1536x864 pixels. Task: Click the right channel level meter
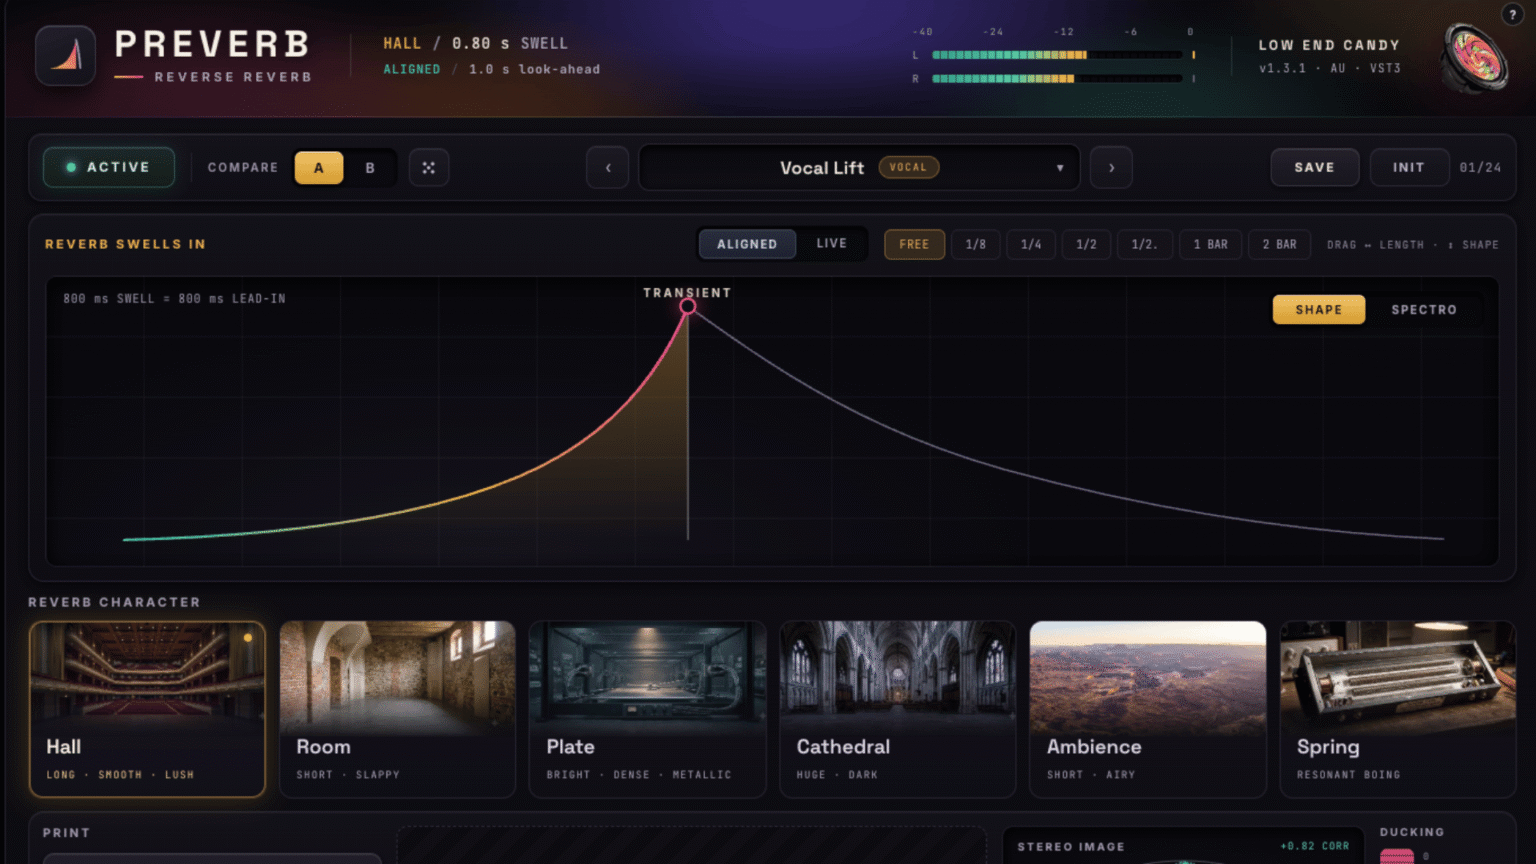tap(1057, 78)
